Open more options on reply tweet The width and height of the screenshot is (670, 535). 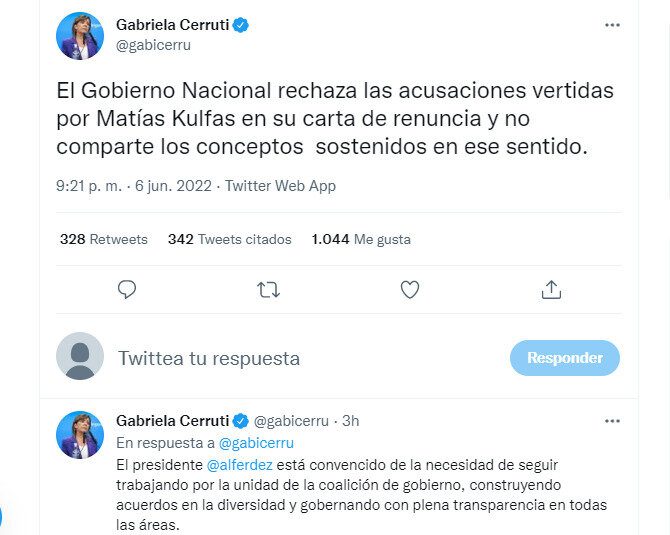coord(612,421)
